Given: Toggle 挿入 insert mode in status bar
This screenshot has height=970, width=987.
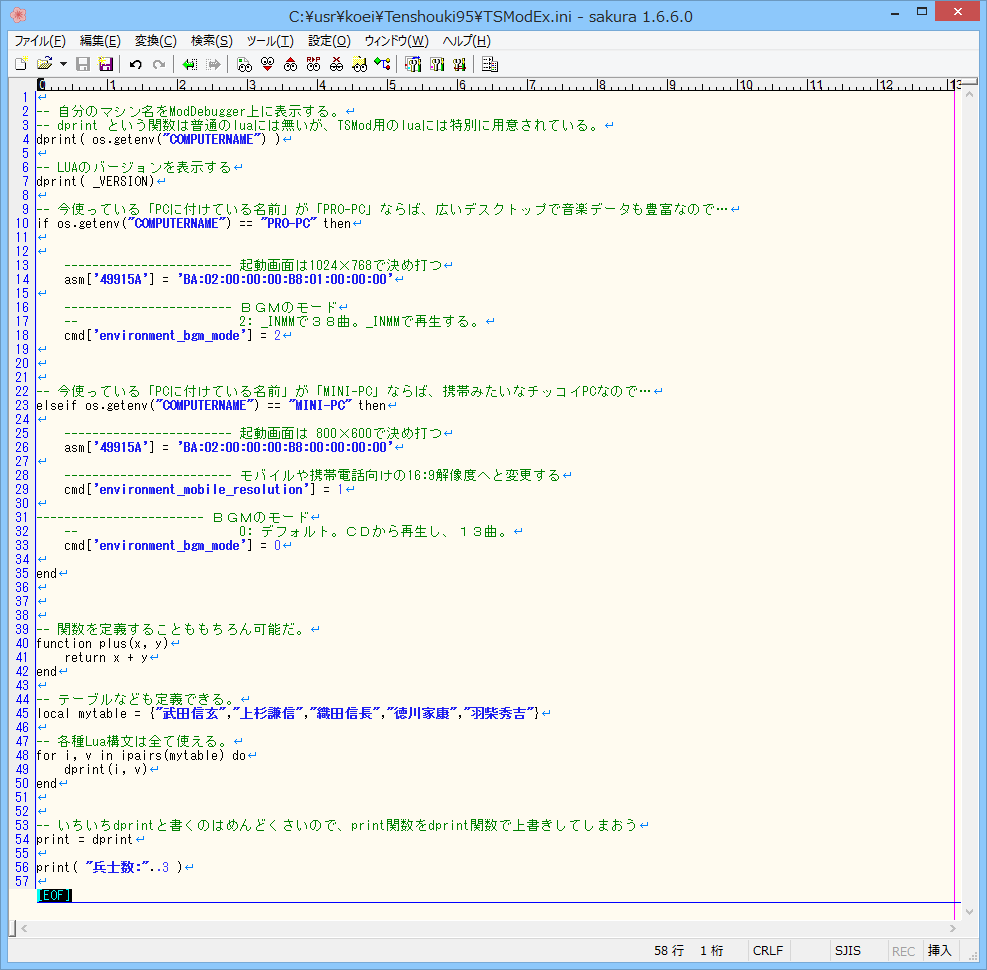Looking at the screenshot, I should click(939, 951).
